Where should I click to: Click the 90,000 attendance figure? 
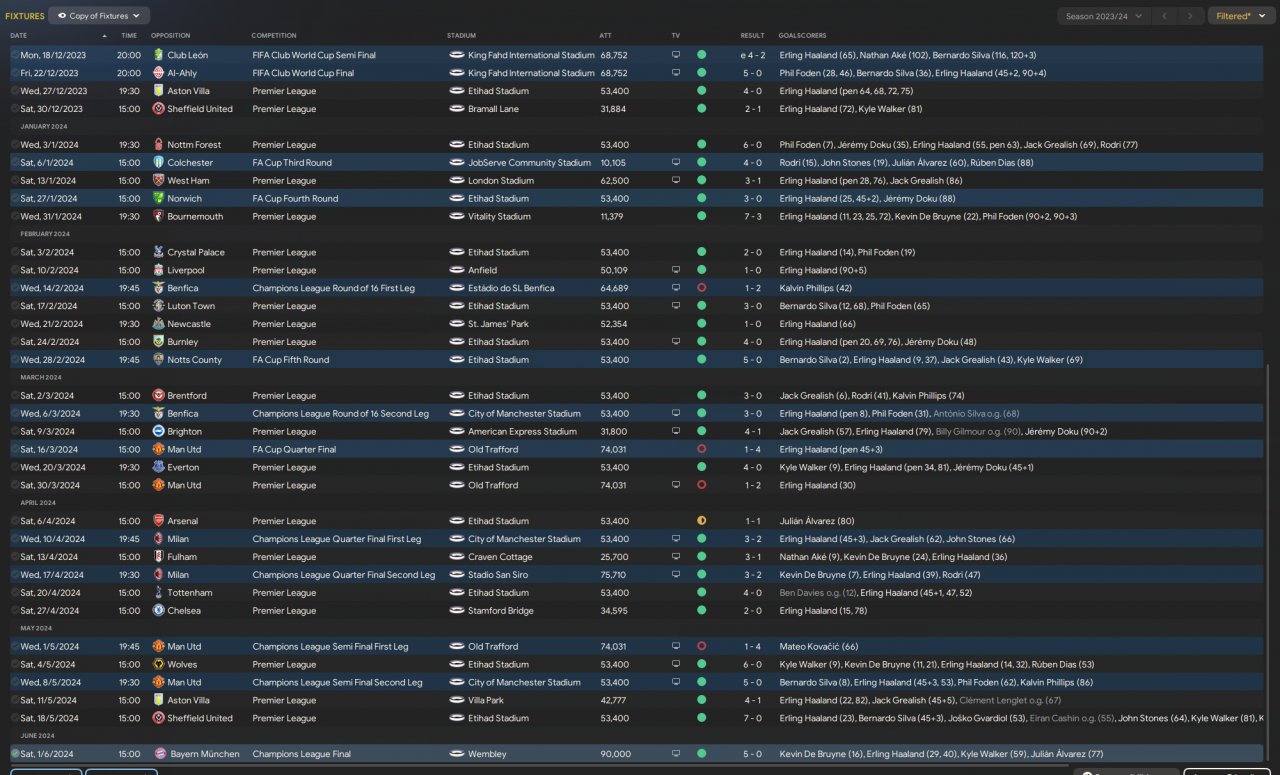pyautogui.click(x=616, y=754)
